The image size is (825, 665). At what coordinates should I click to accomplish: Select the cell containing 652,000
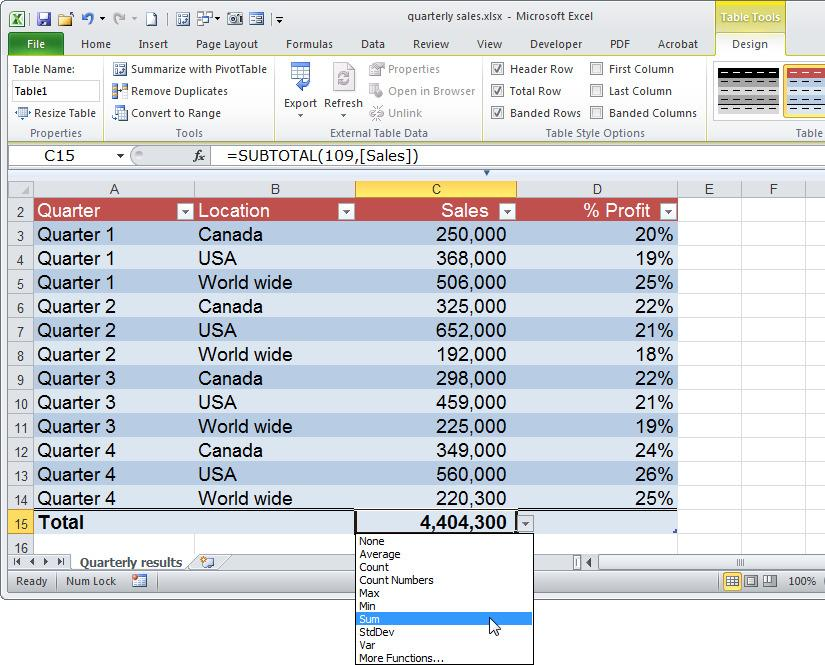coord(436,330)
